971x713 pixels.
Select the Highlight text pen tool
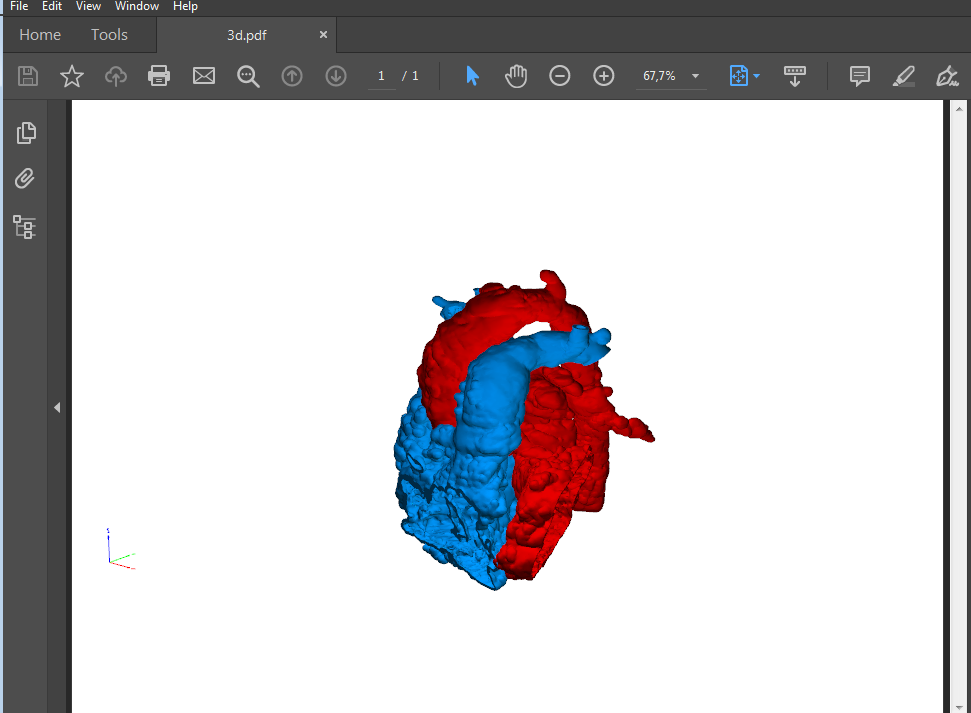904,76
